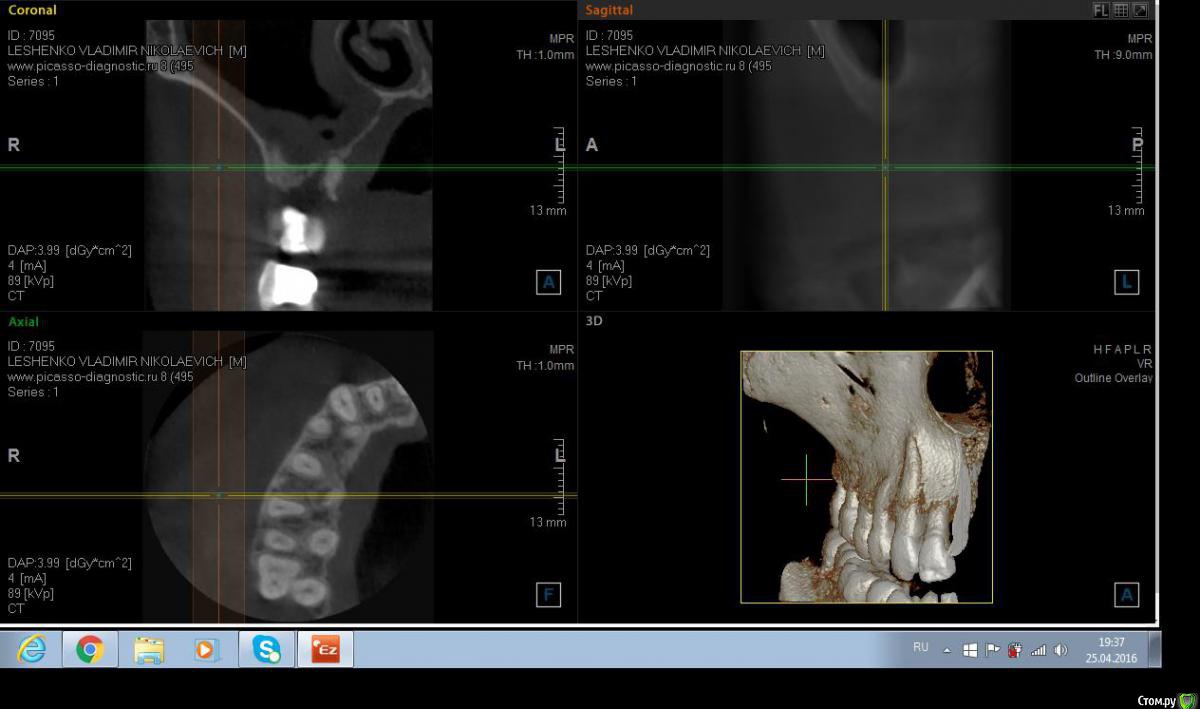Screen dimensions: 1200x709
Task: Open the Ez3D application on the taskbar
Action: pyautogui.click(x=326, y=650)
